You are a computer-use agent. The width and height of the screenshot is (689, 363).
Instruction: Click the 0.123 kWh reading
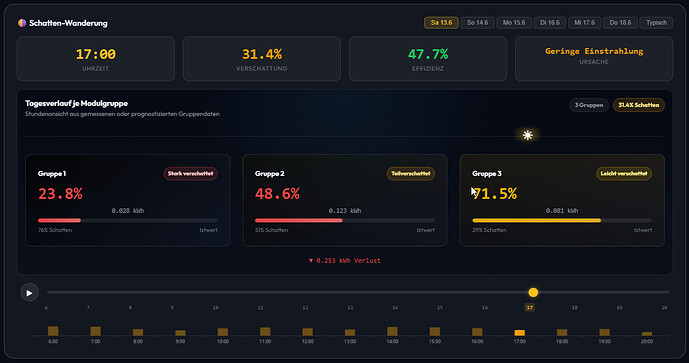tap(345, 211)
